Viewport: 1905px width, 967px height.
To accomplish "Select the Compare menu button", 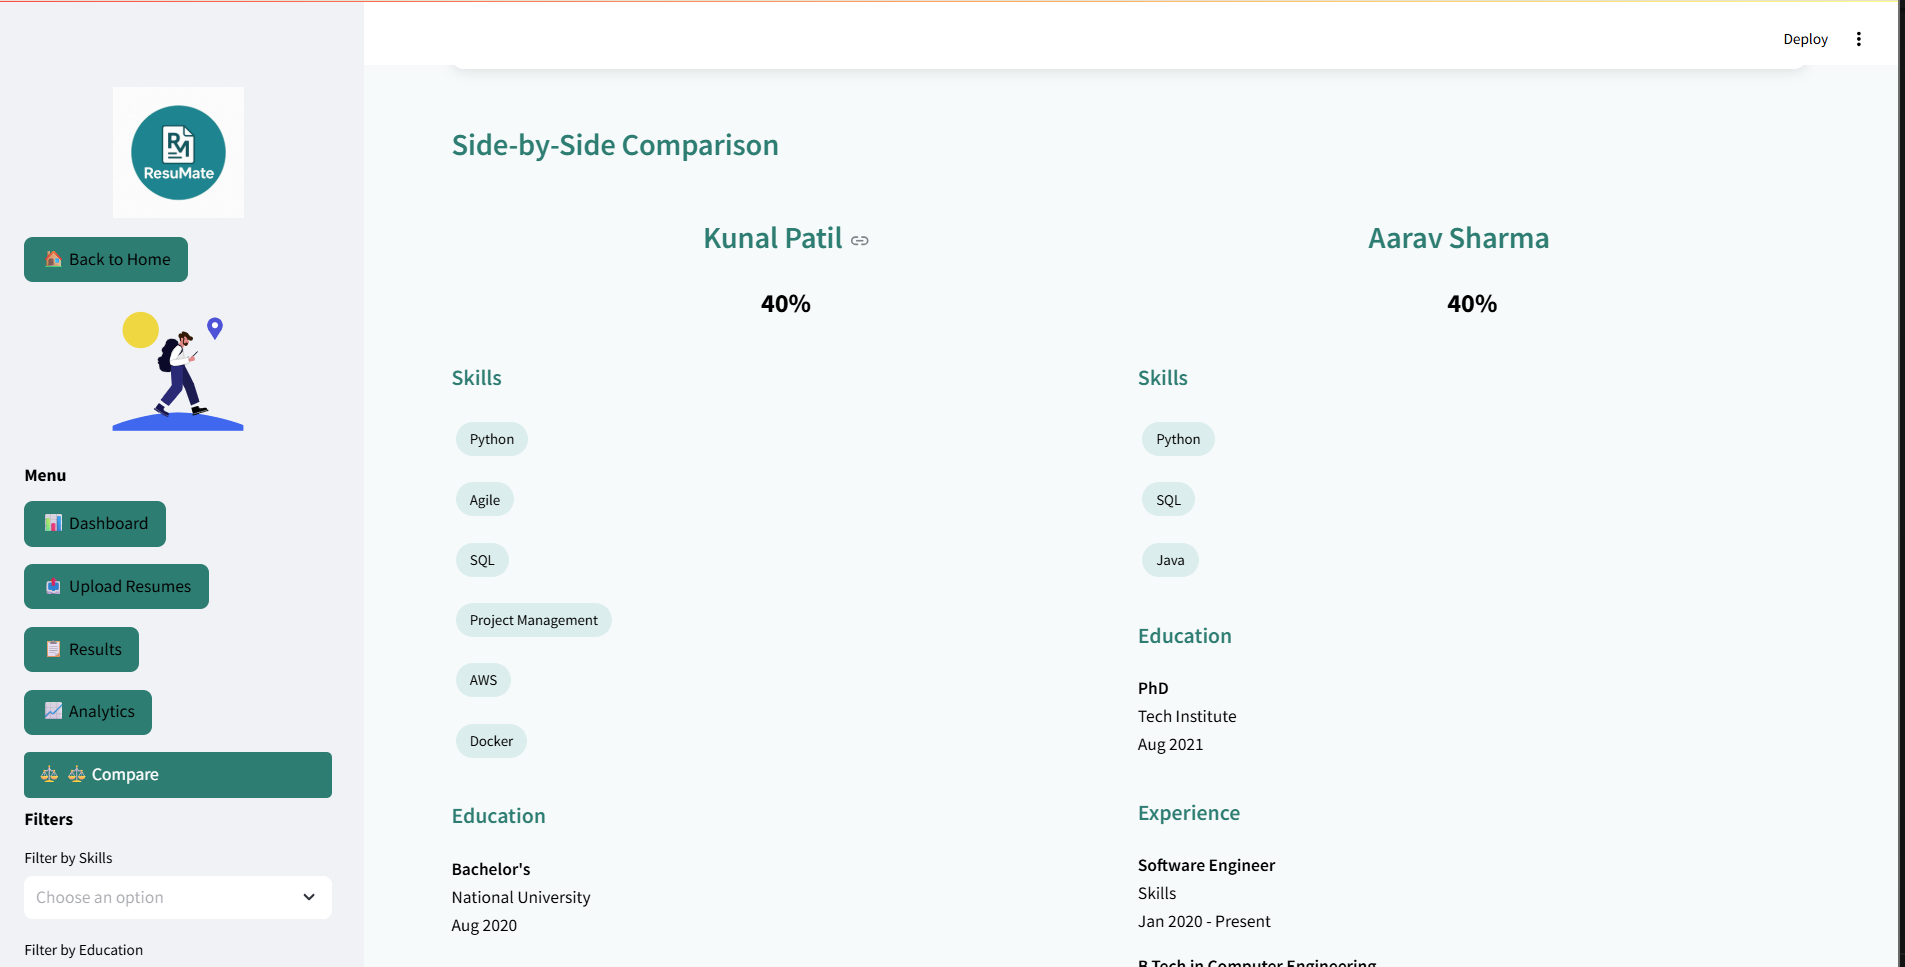I will click(x=178, y=774).
